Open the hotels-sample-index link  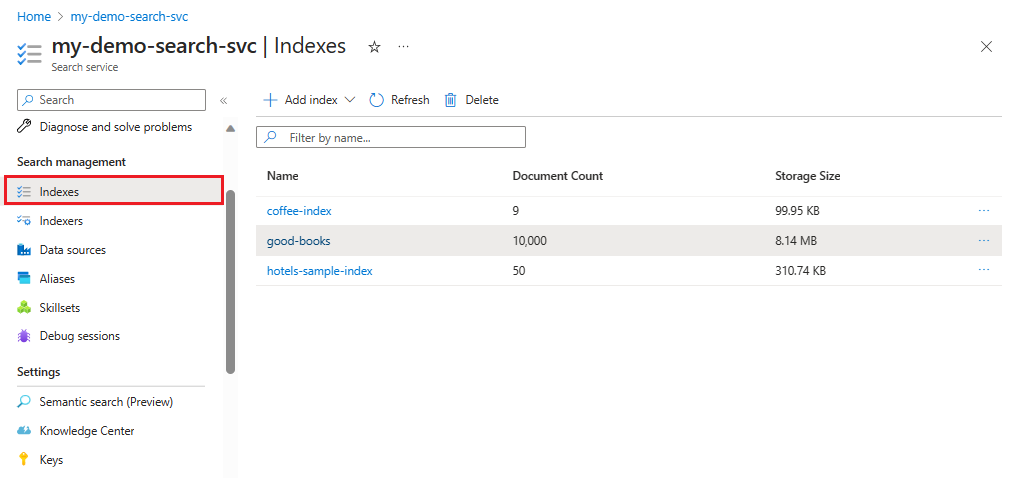point(319,271)
